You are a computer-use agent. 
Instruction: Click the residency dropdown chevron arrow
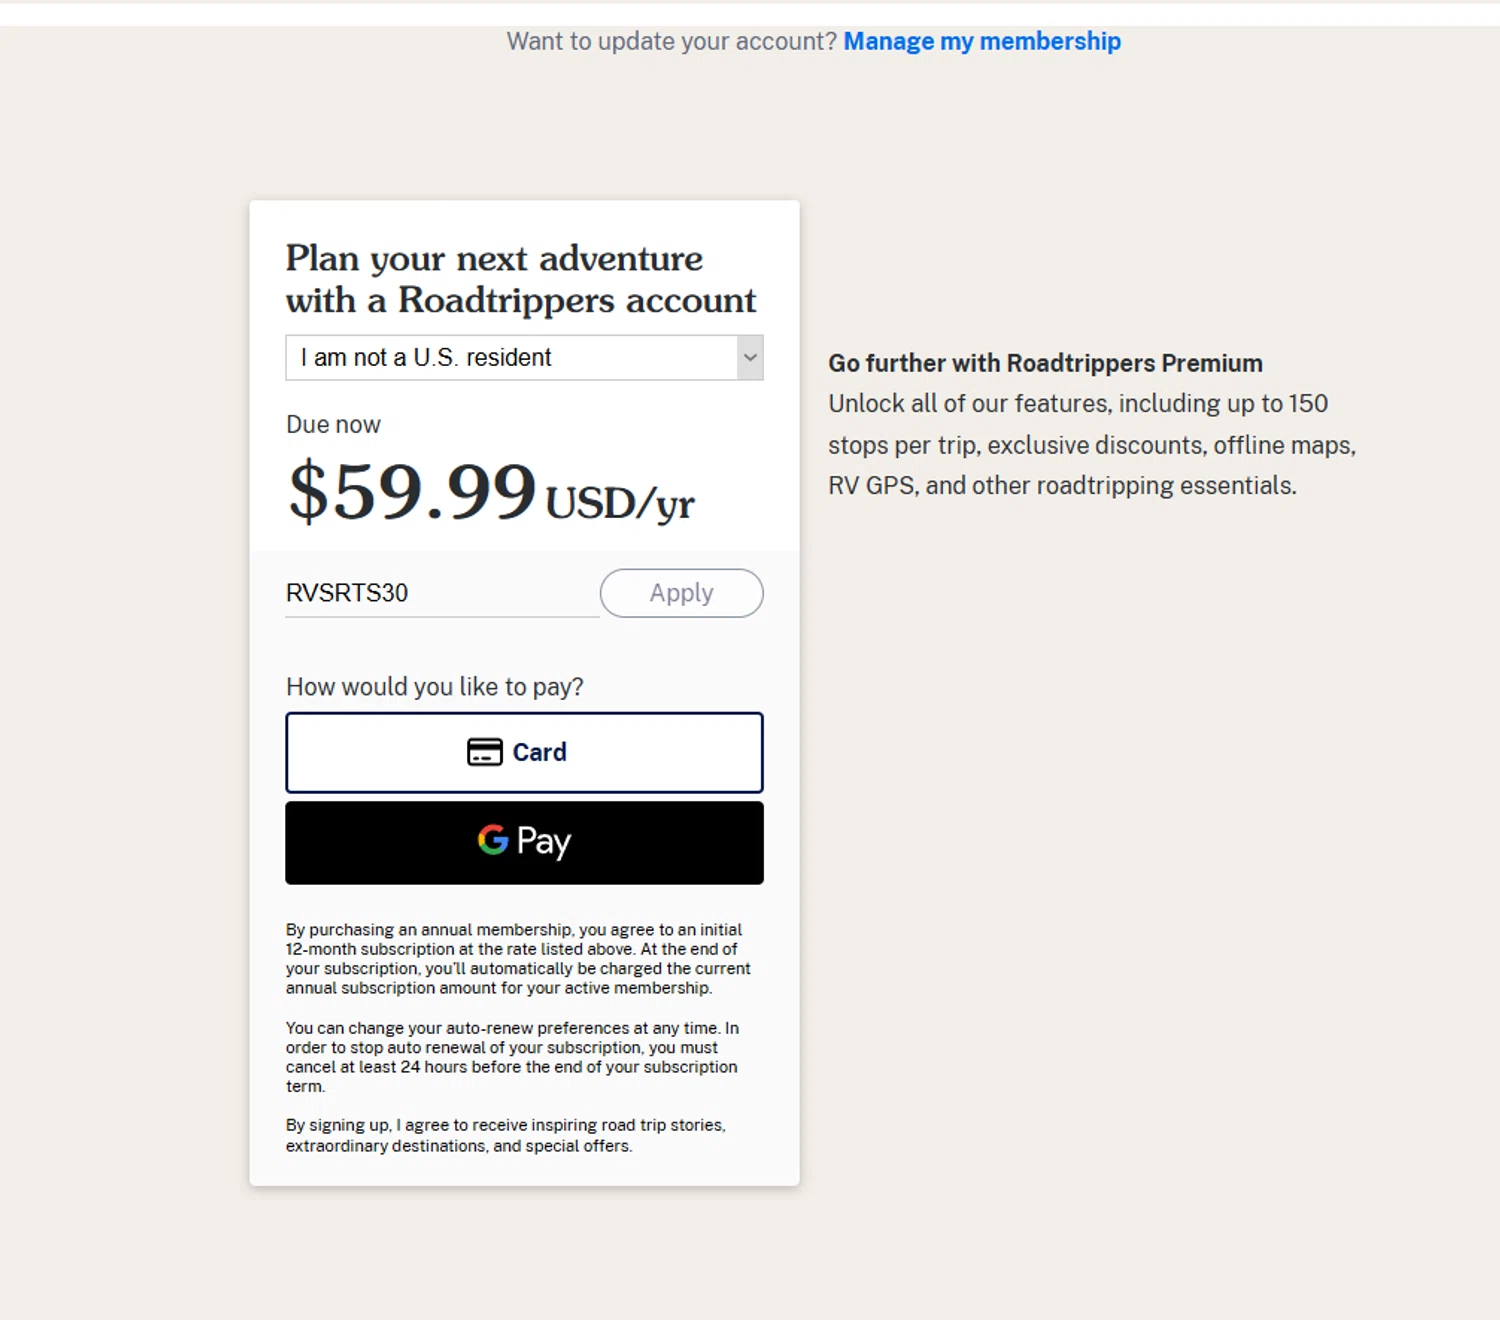pos(750,358)
